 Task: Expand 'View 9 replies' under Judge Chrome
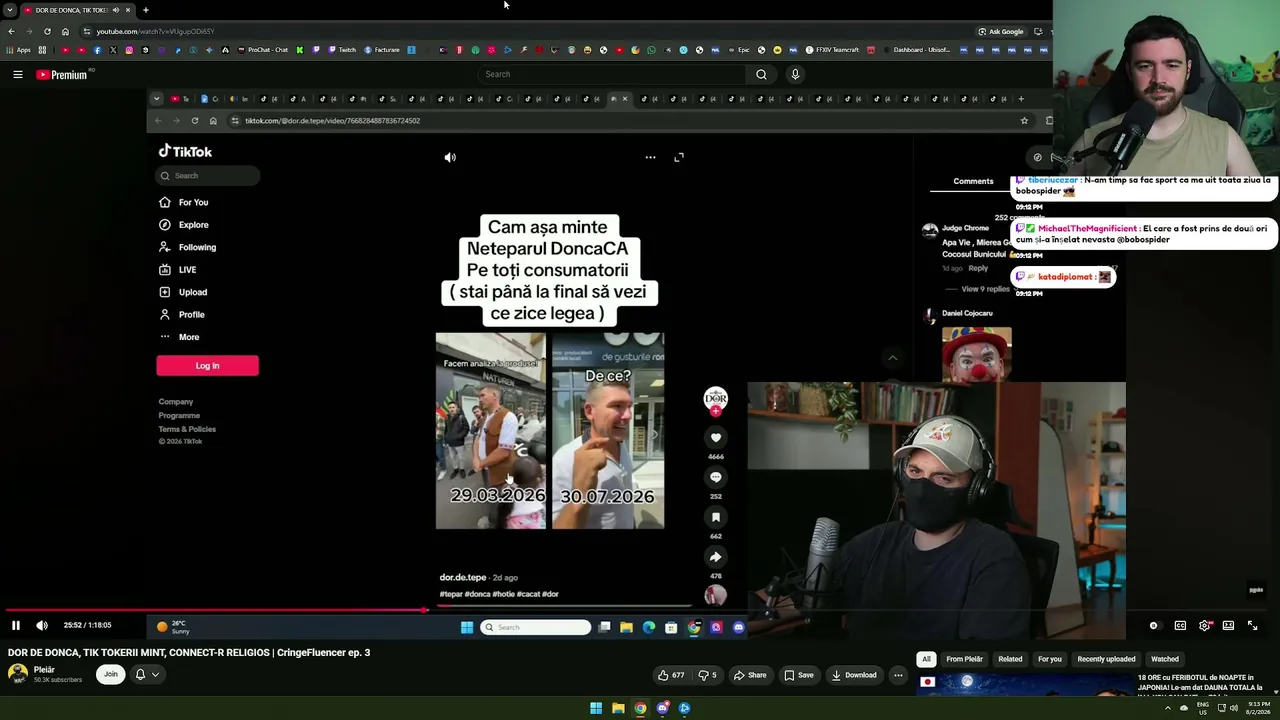pyautogui.click(x=986, y=289)
